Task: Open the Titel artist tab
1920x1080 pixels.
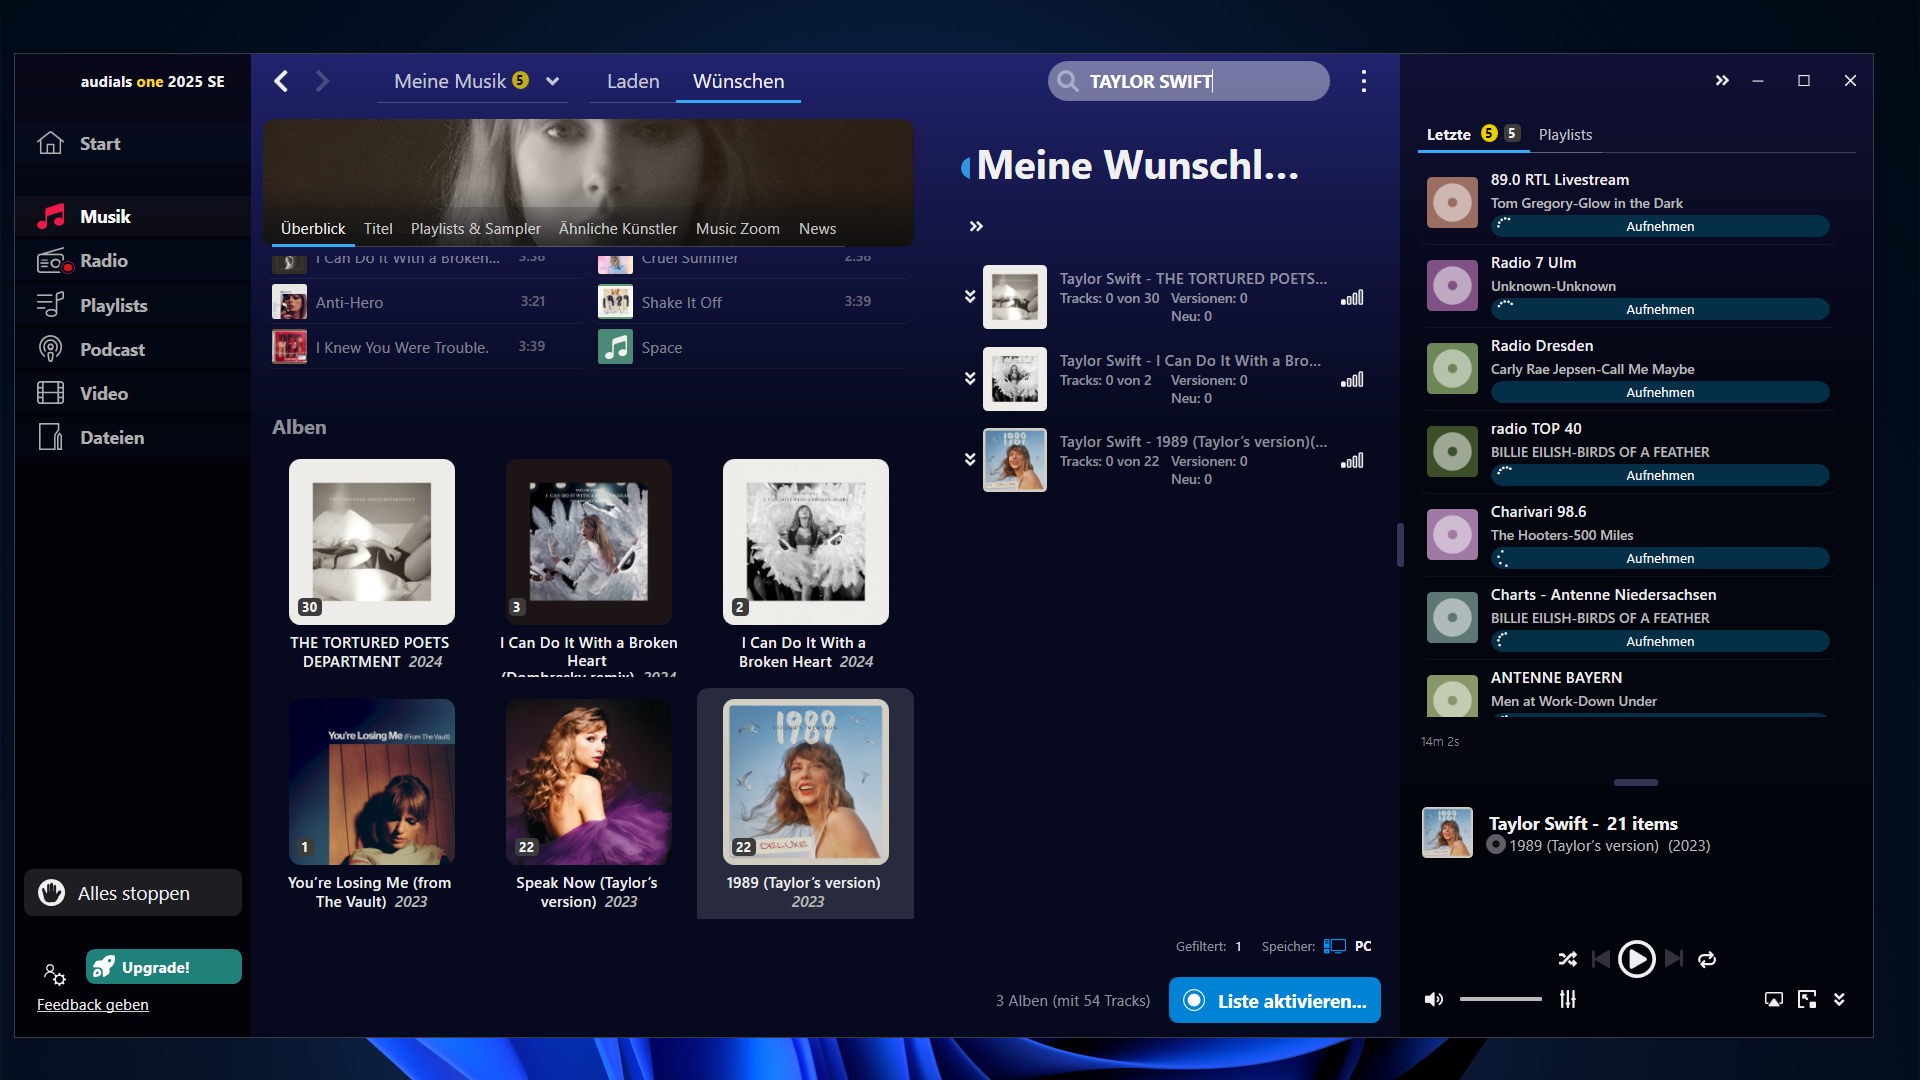Action: [378, 229]
